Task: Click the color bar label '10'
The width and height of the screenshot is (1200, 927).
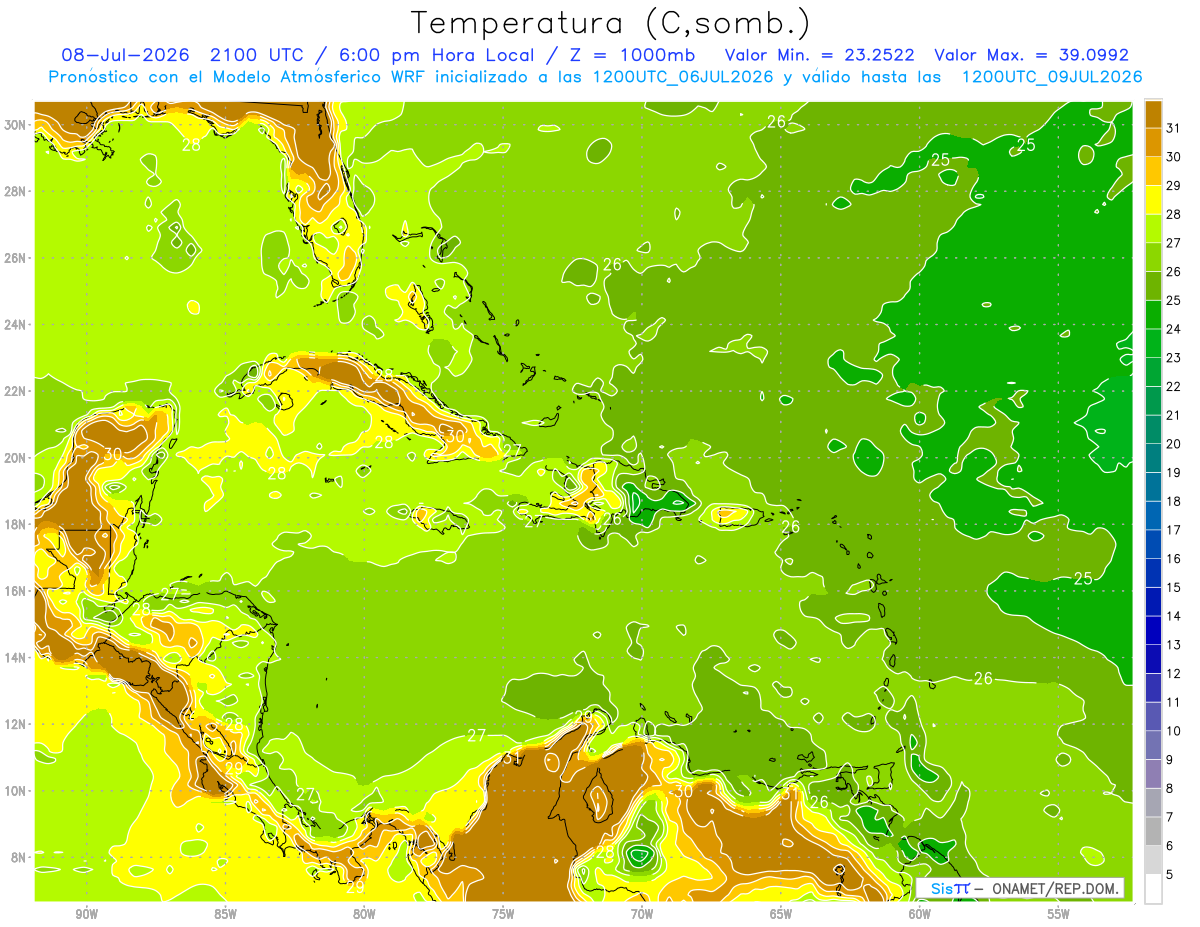Action: click(1175, 731)
